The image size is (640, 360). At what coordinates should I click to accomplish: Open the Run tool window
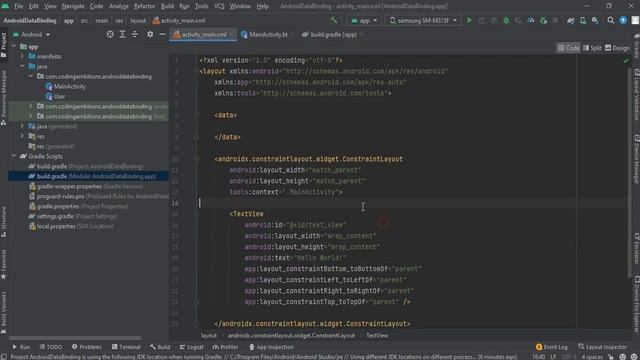pos(21,347)
